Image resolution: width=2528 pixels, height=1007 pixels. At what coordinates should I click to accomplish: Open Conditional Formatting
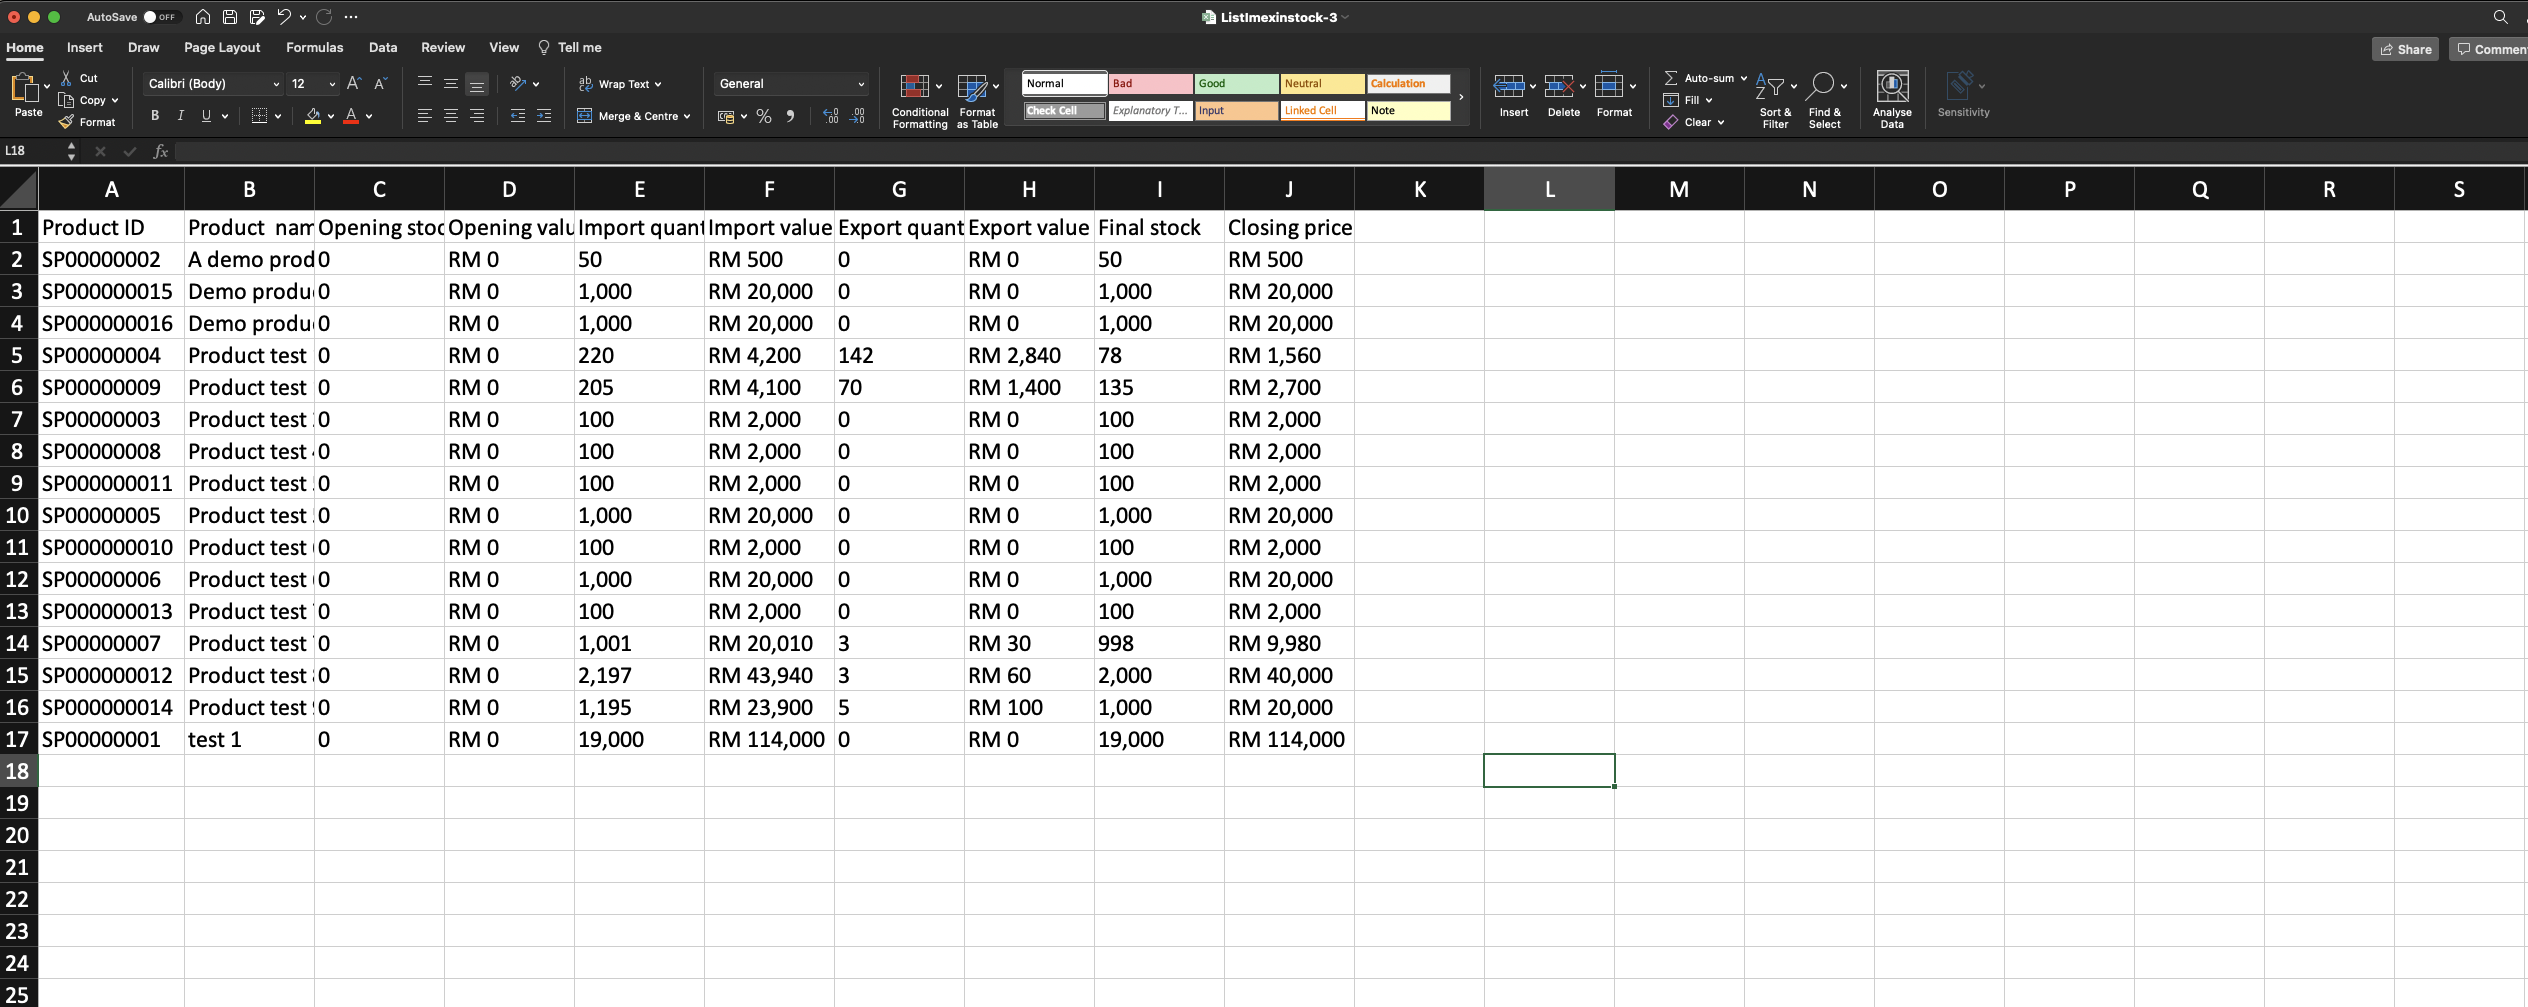click(919, 101)
